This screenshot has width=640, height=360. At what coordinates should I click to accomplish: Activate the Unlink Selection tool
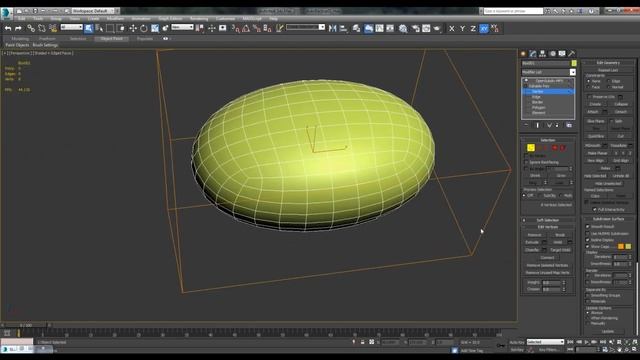coord(42,28)
